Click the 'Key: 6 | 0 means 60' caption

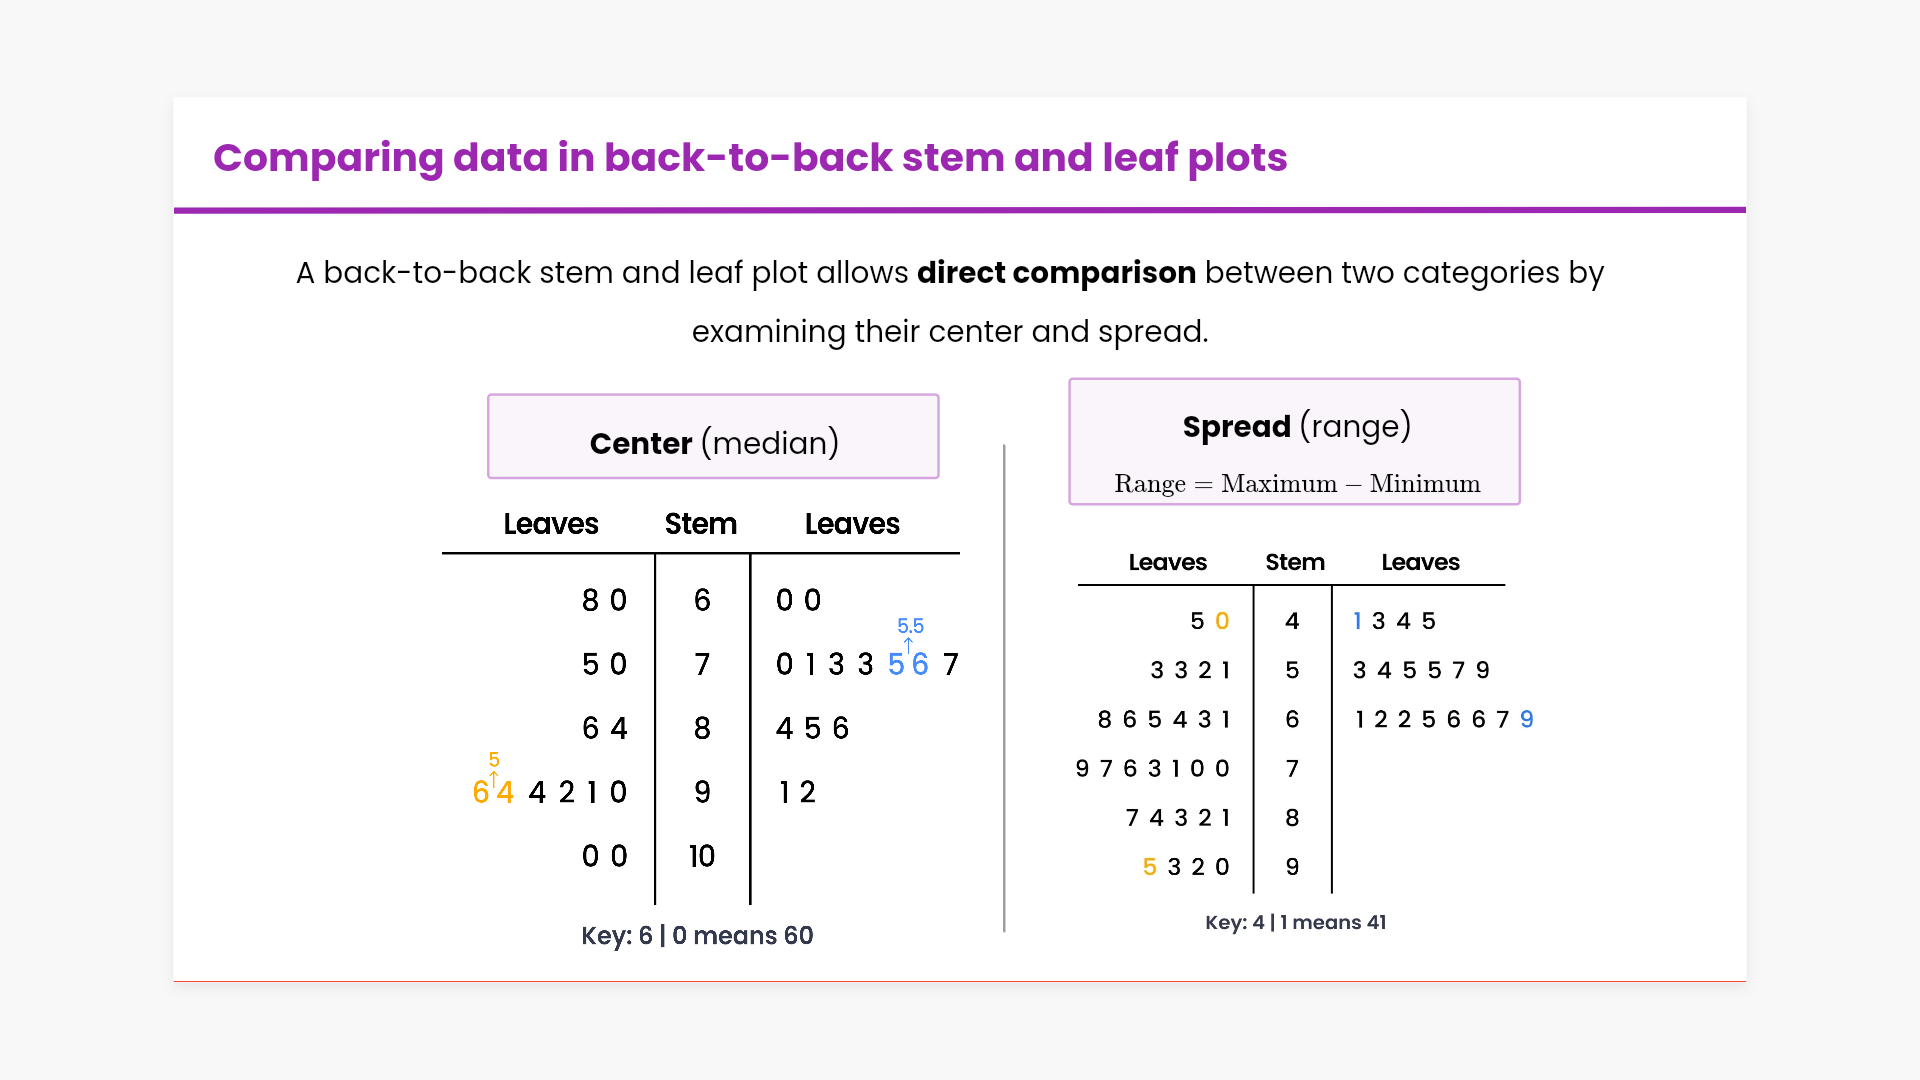click(x=697, y=936)
